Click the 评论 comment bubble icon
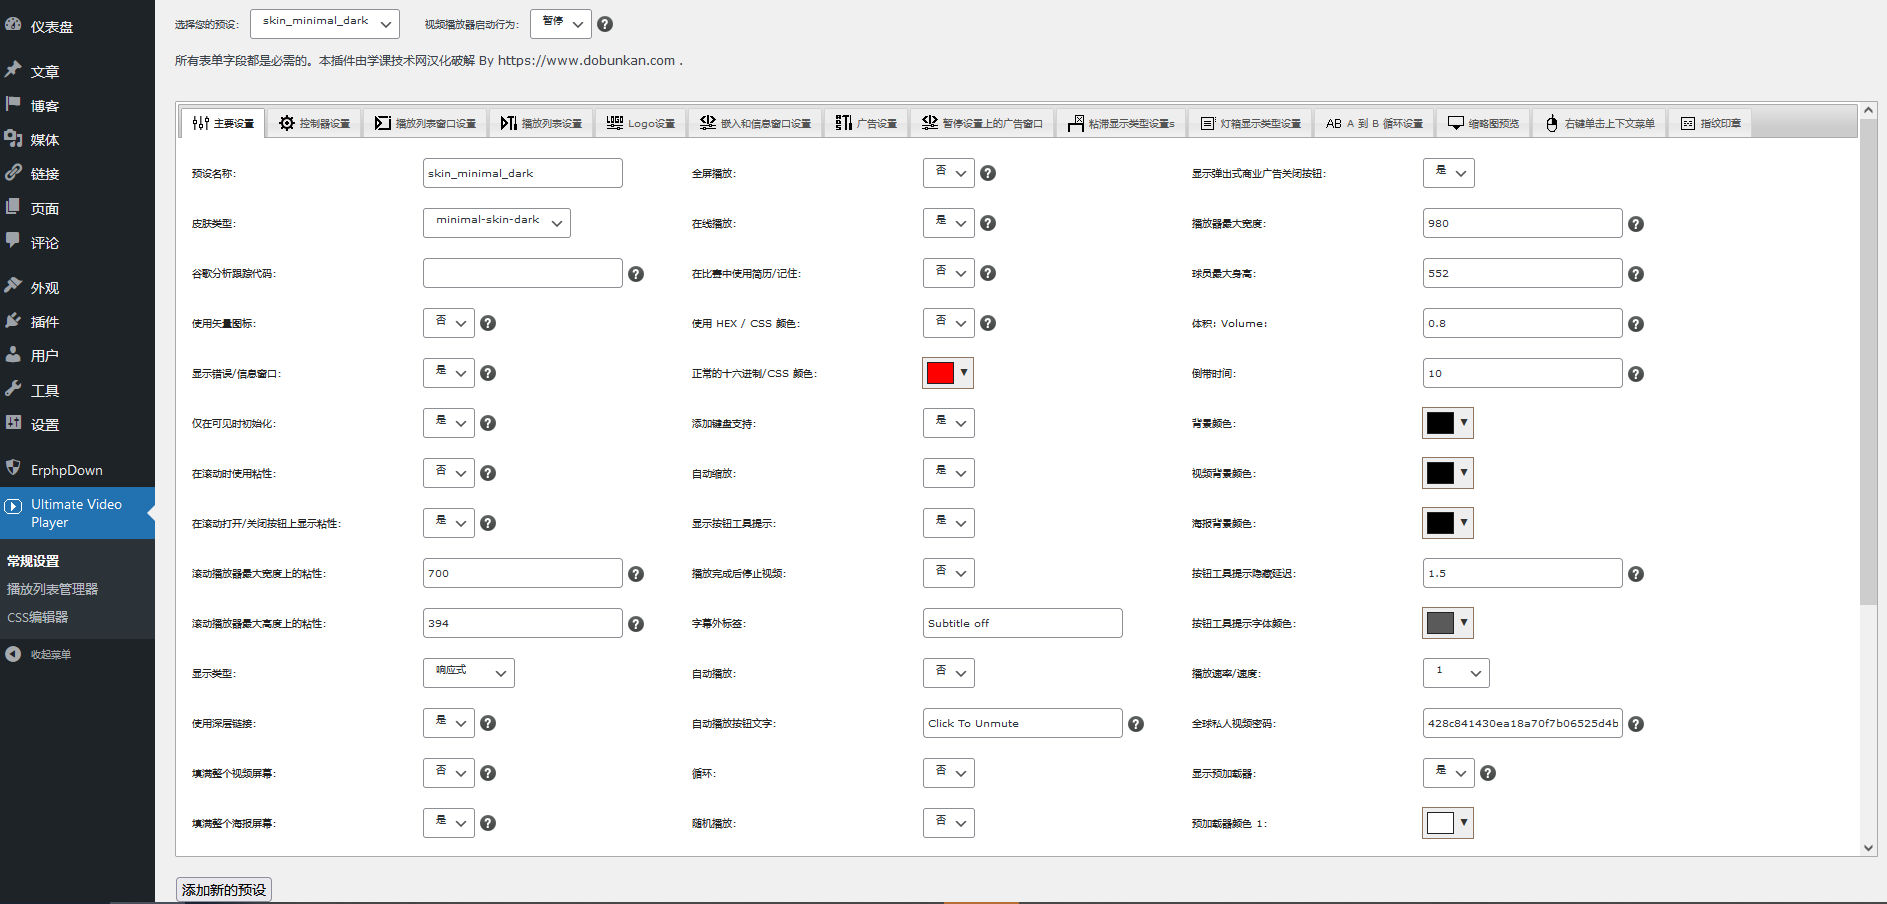 click(13, 241)
